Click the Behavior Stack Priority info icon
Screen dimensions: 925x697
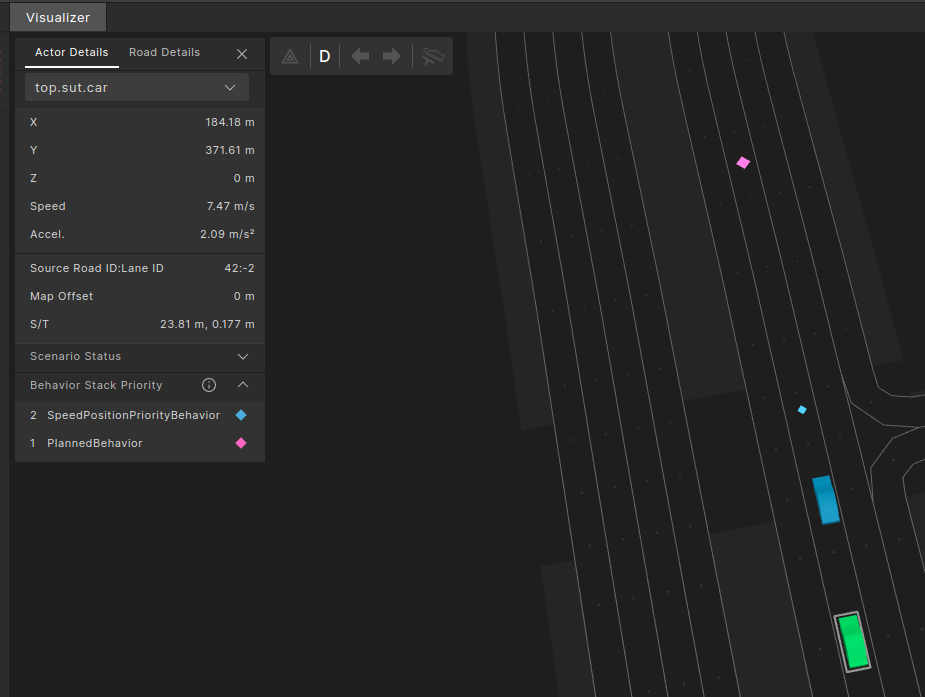point(209,385)
